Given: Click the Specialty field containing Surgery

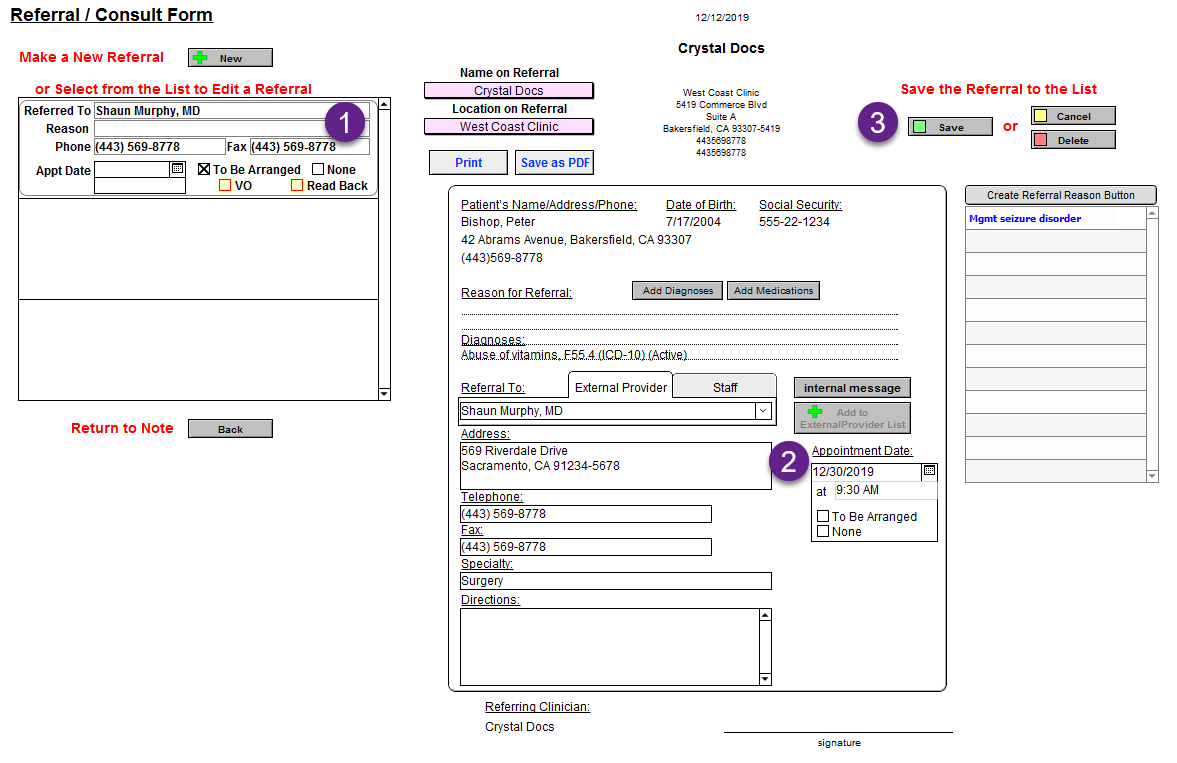Looking at the screenshot, I should point(615,581).
